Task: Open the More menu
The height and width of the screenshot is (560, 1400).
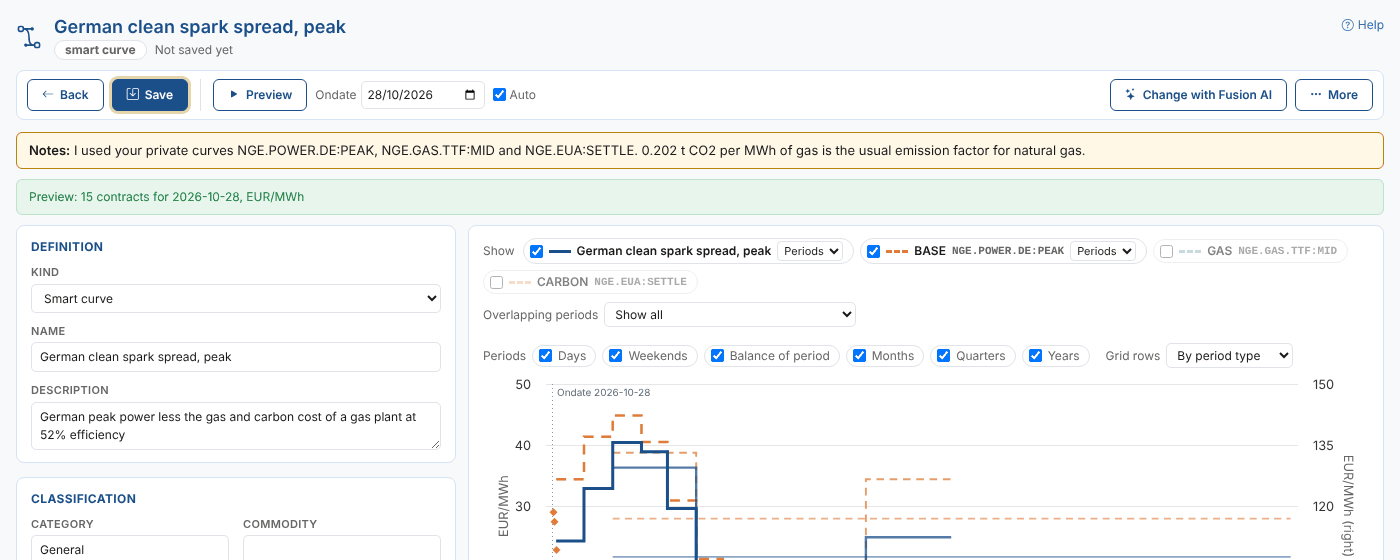Action: click(1334, 95)
